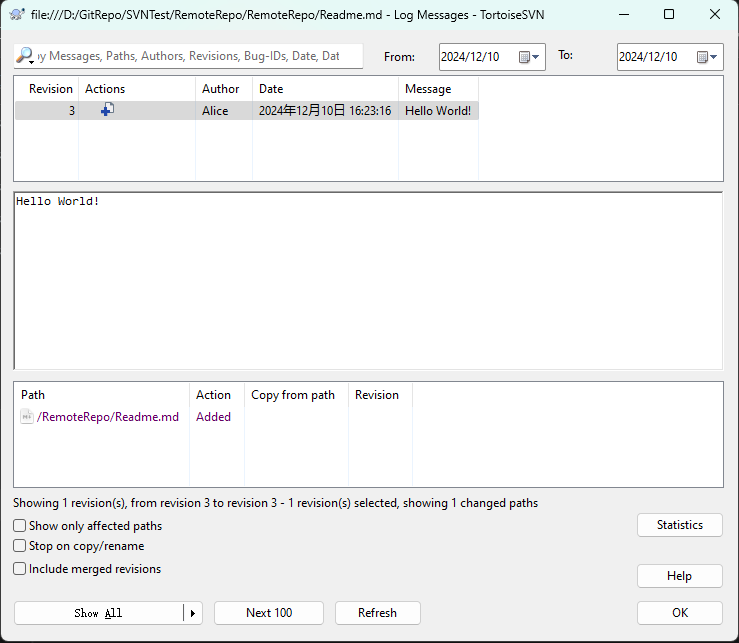Click author cell Alice
Viewport: 739px width, 643px height.
point(224,111)
